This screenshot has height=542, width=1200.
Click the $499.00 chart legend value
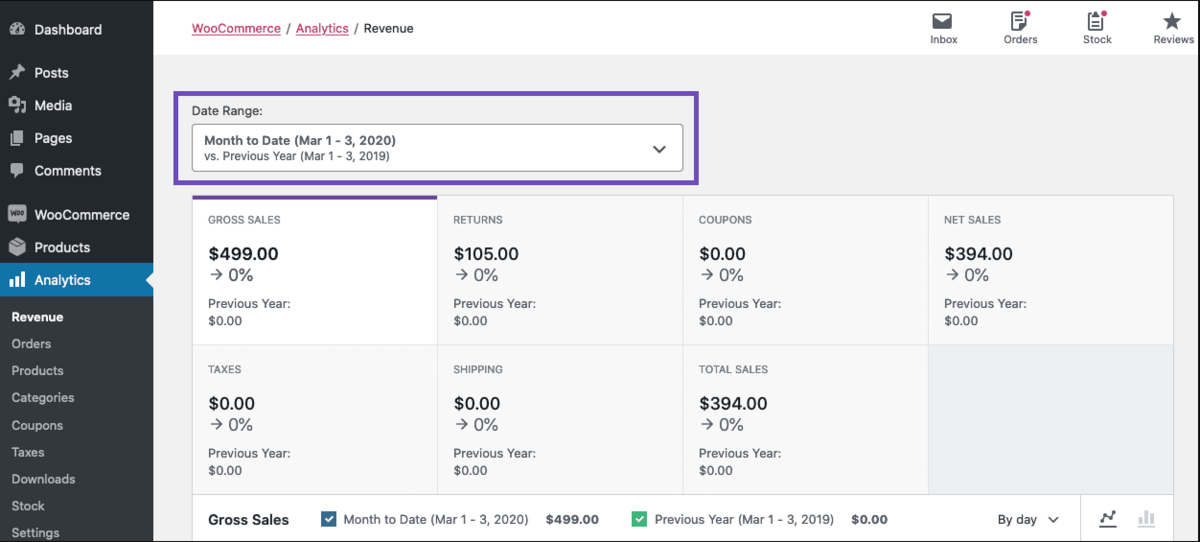pos(572,520)
